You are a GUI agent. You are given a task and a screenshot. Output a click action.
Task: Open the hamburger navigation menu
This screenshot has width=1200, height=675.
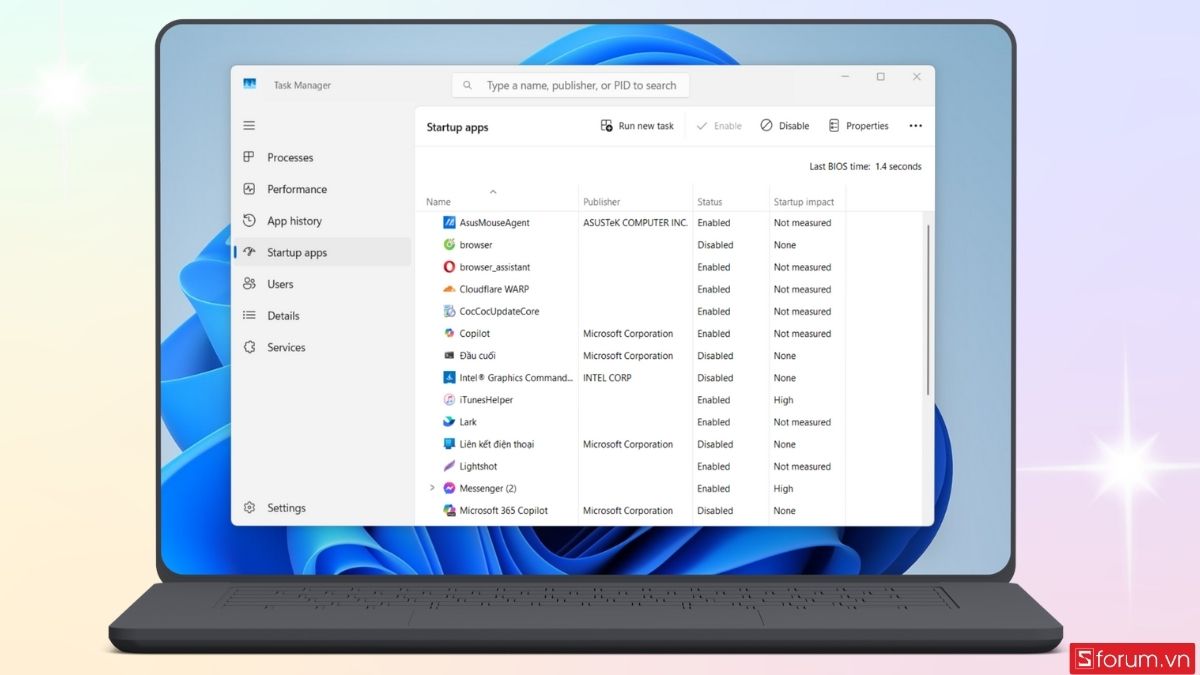tap(249, 125)
